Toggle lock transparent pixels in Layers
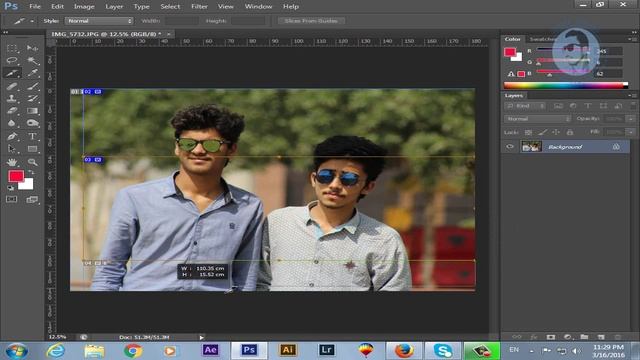 pyautogui.click(x=528, y=132)
